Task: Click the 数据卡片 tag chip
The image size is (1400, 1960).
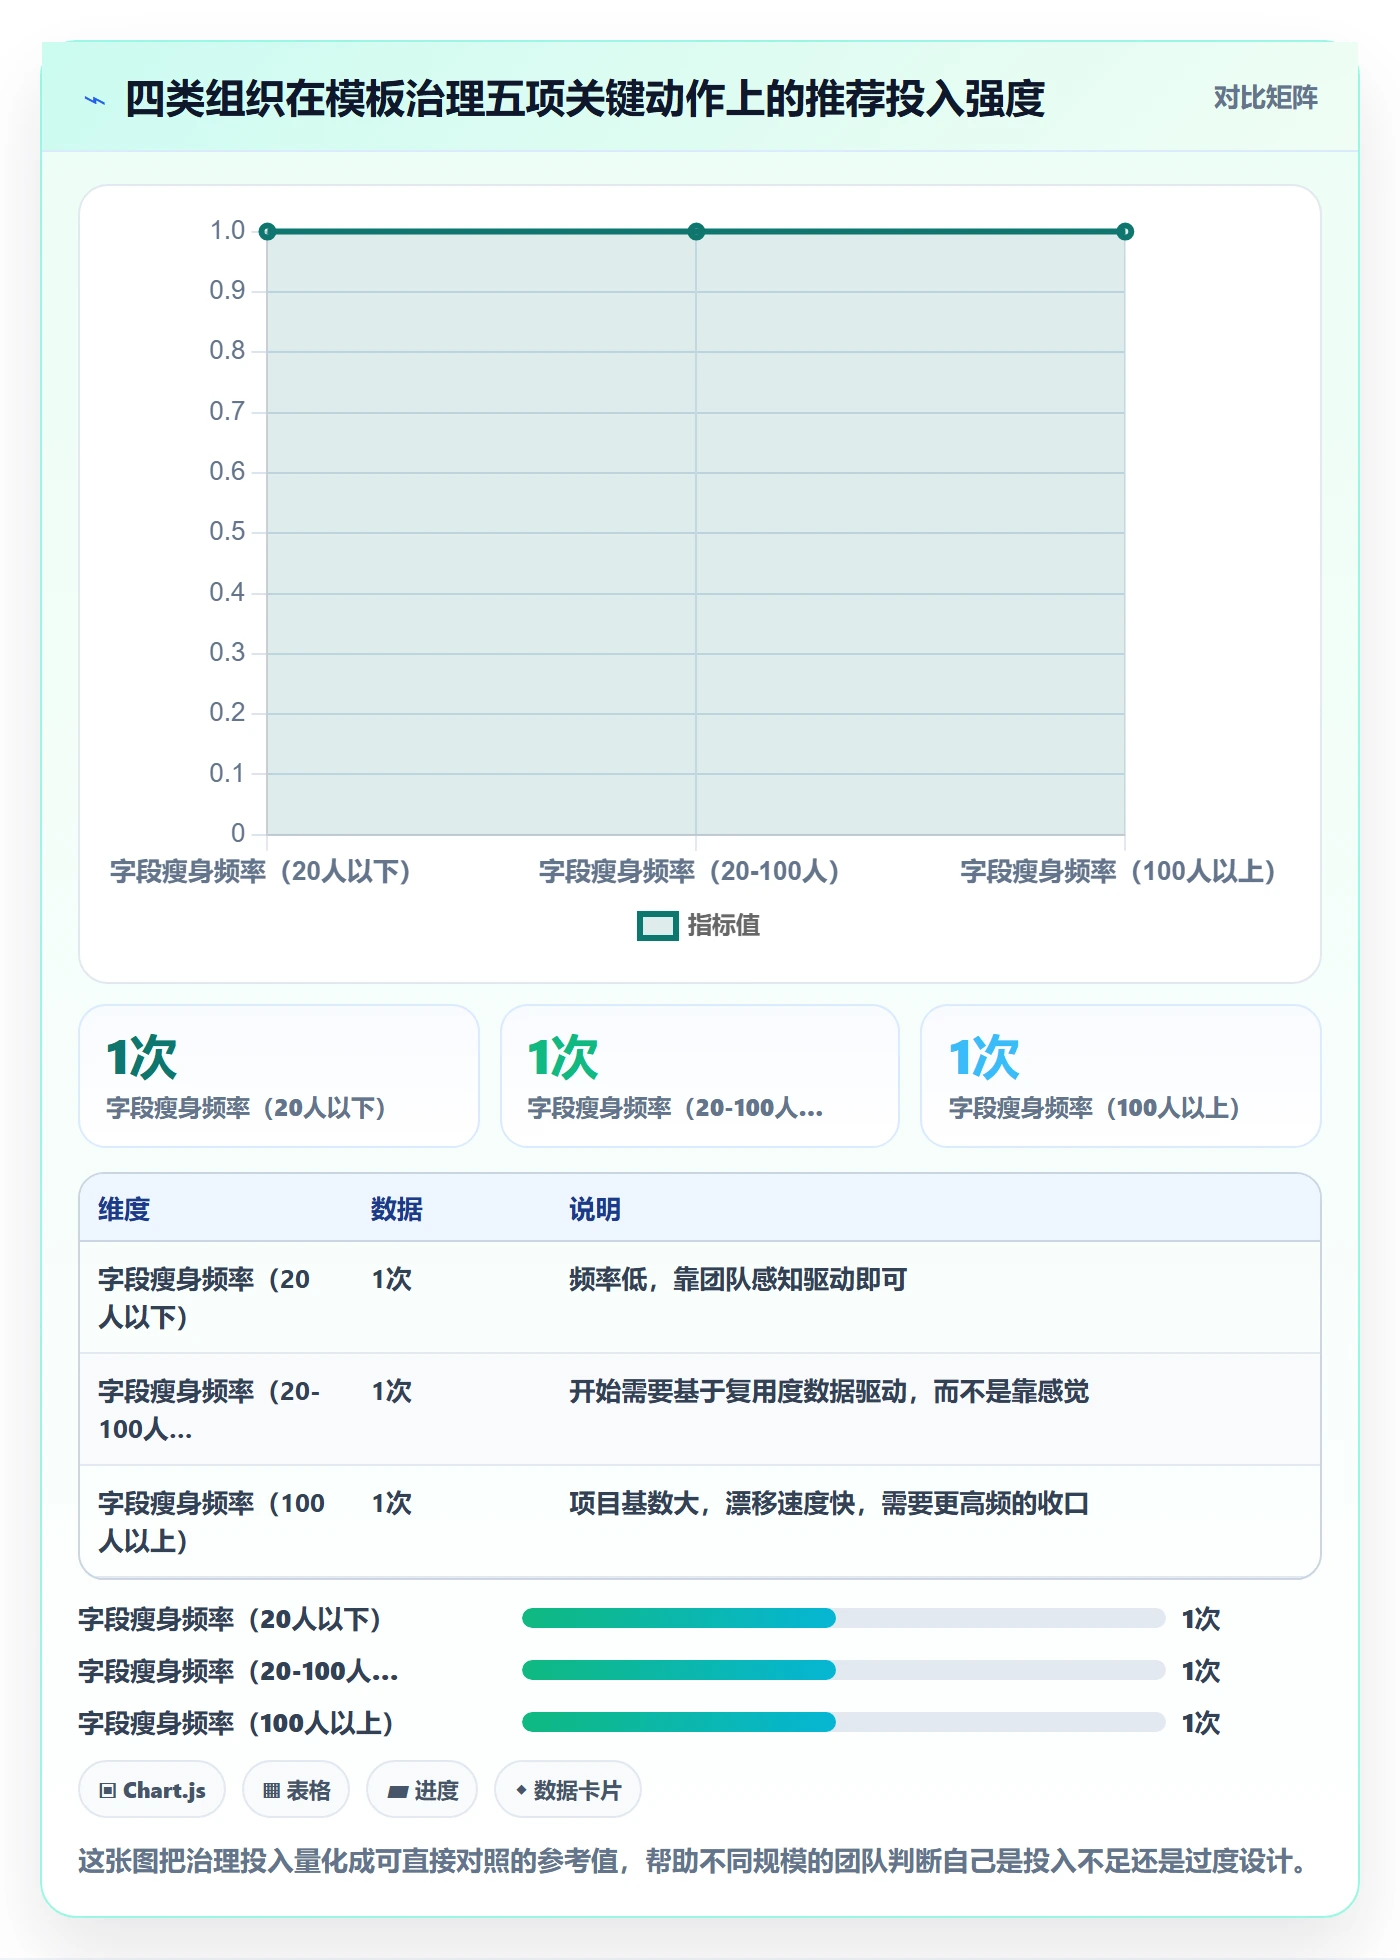Action: [568, 1791]
